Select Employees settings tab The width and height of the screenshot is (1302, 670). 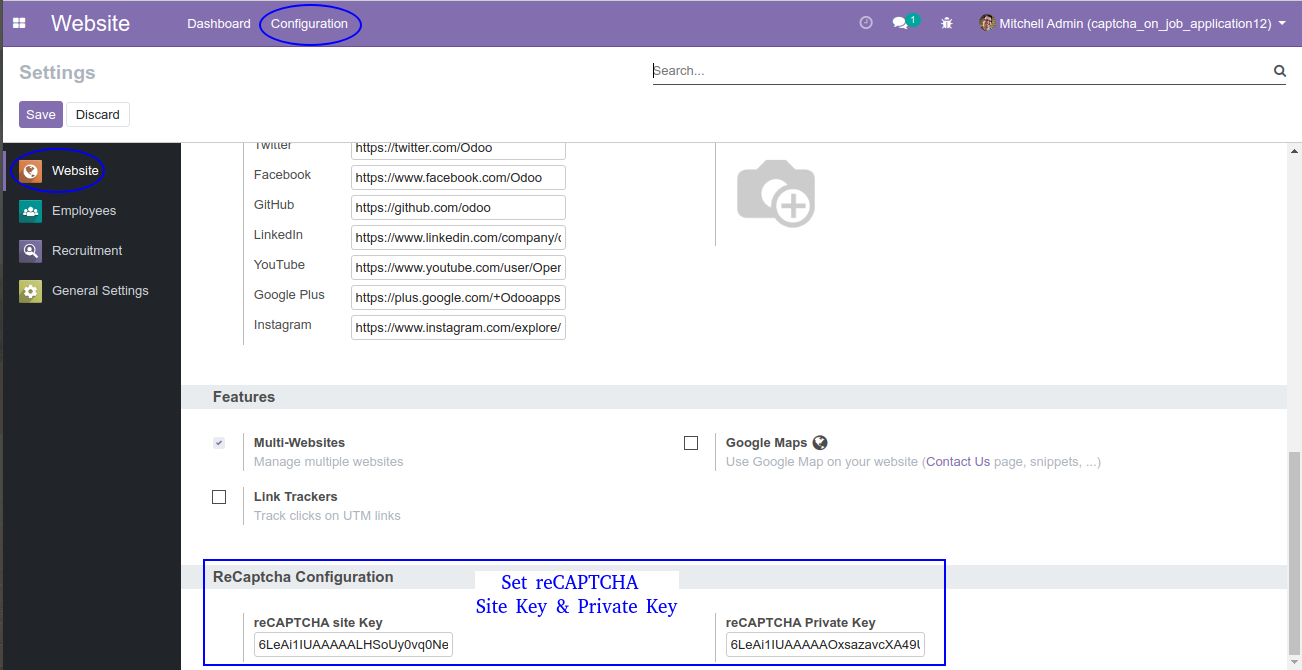91,211
